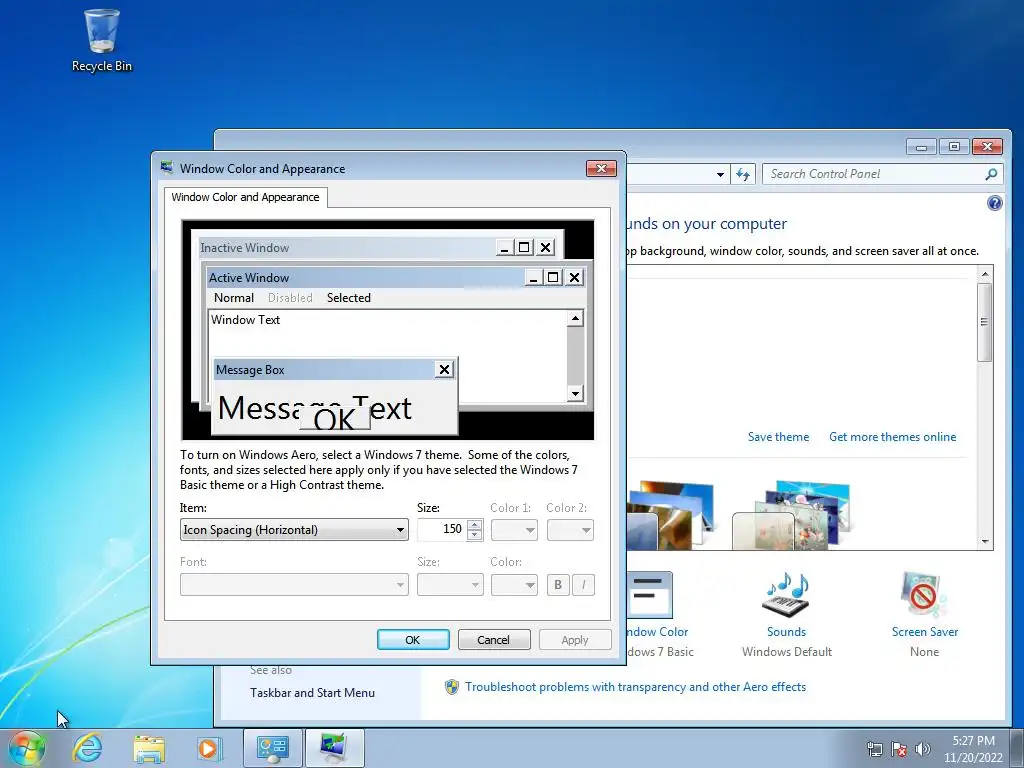Open the Font name dropdown

294,584
